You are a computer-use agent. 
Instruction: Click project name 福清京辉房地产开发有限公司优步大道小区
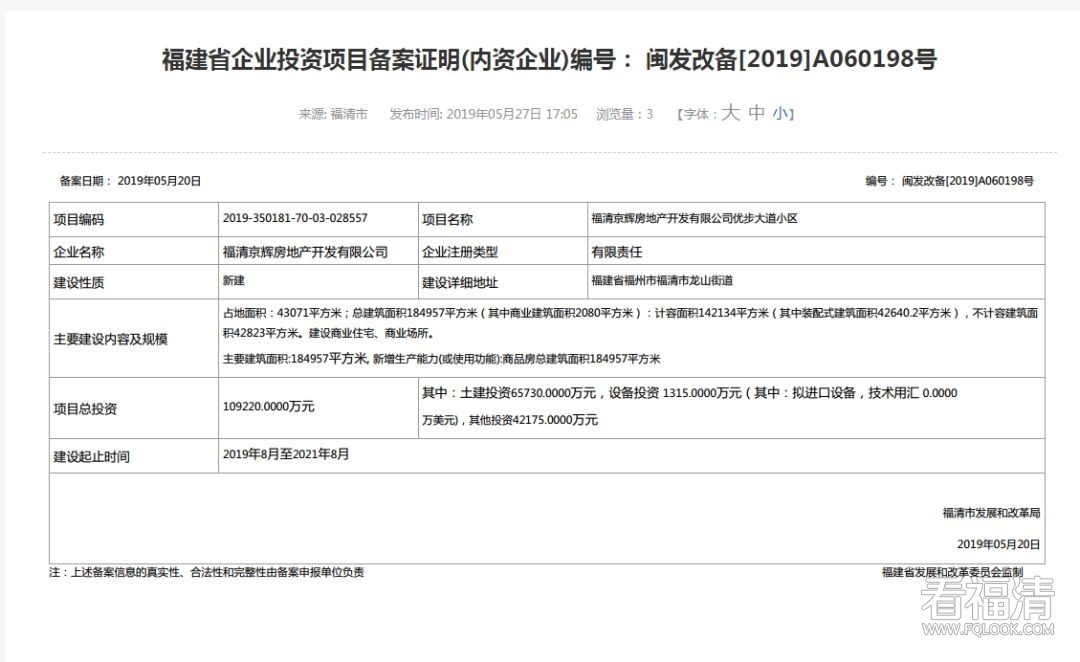point(694,218)
